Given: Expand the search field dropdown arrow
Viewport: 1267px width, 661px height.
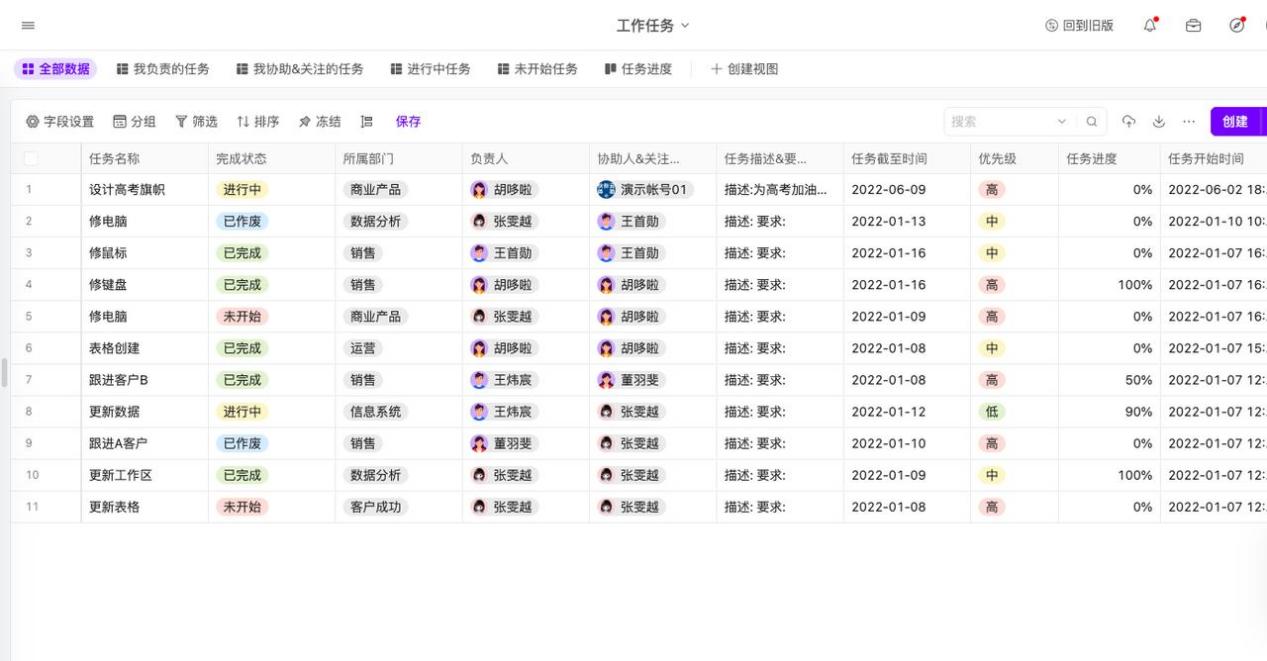Looking at the screenshot, I should pos(1063,122).
